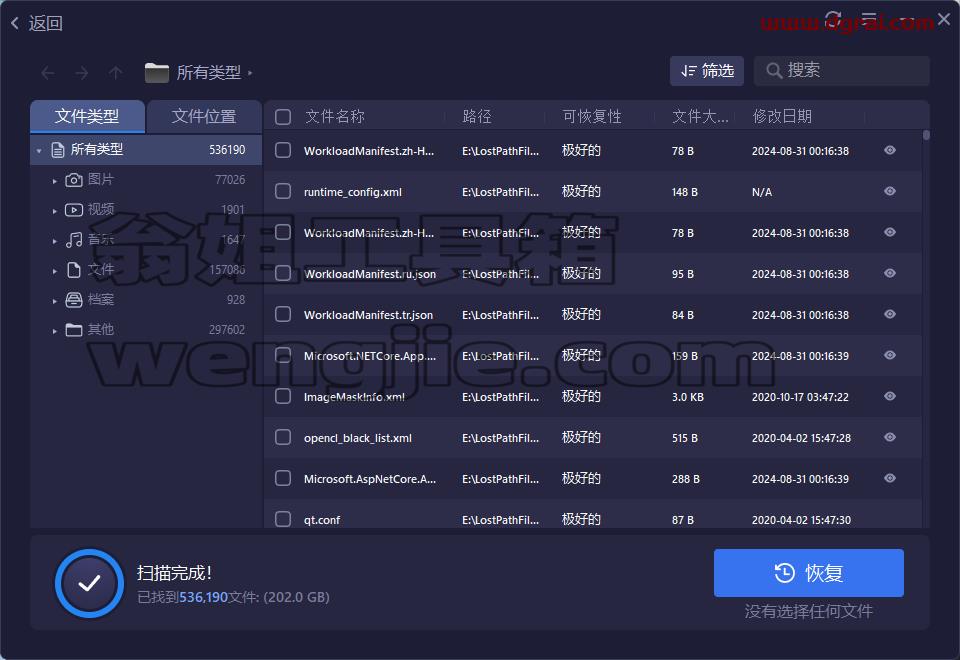This screenshot has width=960, height=660.
Task: Open the 筛选 filter button
Action: tap(707, 71)
